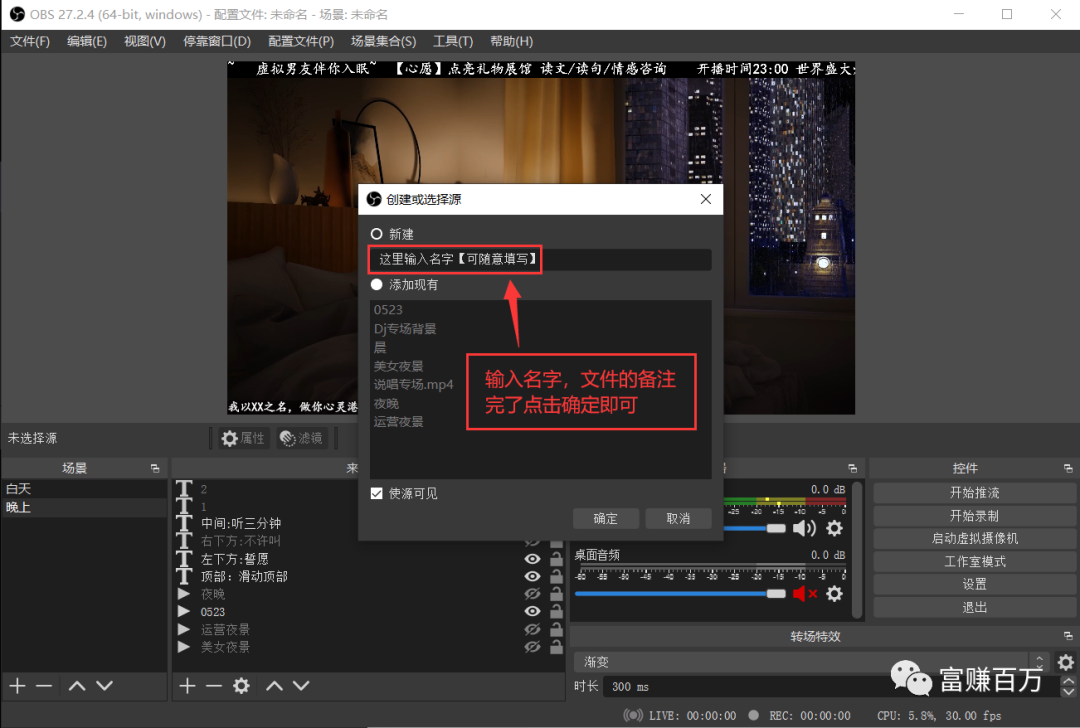This screenshot has height=728, width=1080.
Task: Open the 工具(T) menu
Action: (x=452, y=41)
